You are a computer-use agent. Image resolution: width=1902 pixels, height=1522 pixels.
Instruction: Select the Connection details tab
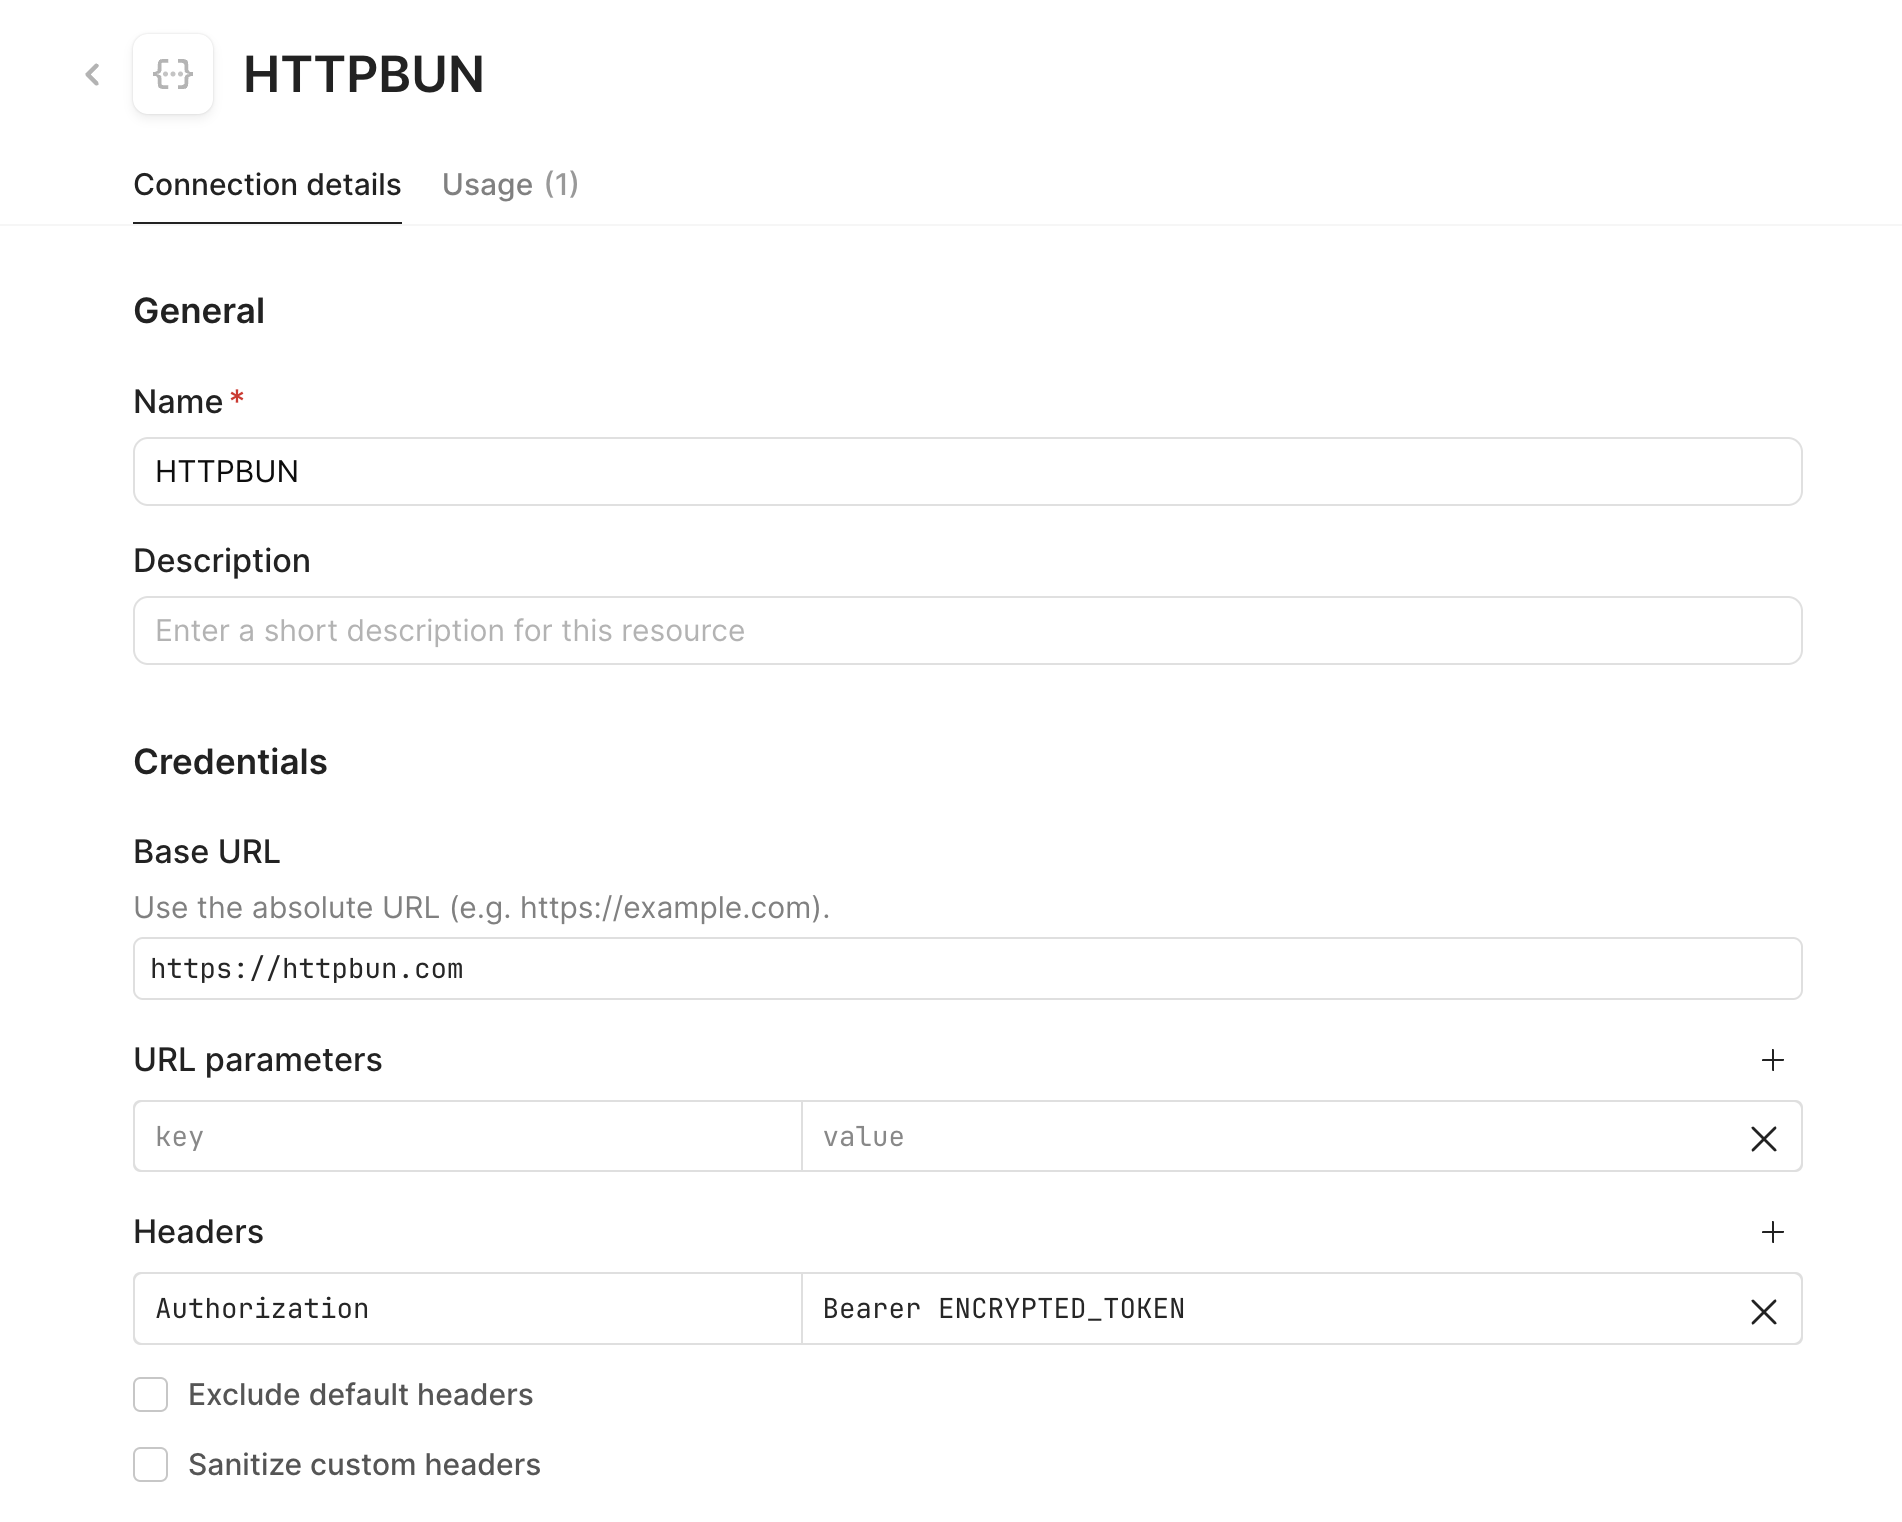[x=267, y=185]
